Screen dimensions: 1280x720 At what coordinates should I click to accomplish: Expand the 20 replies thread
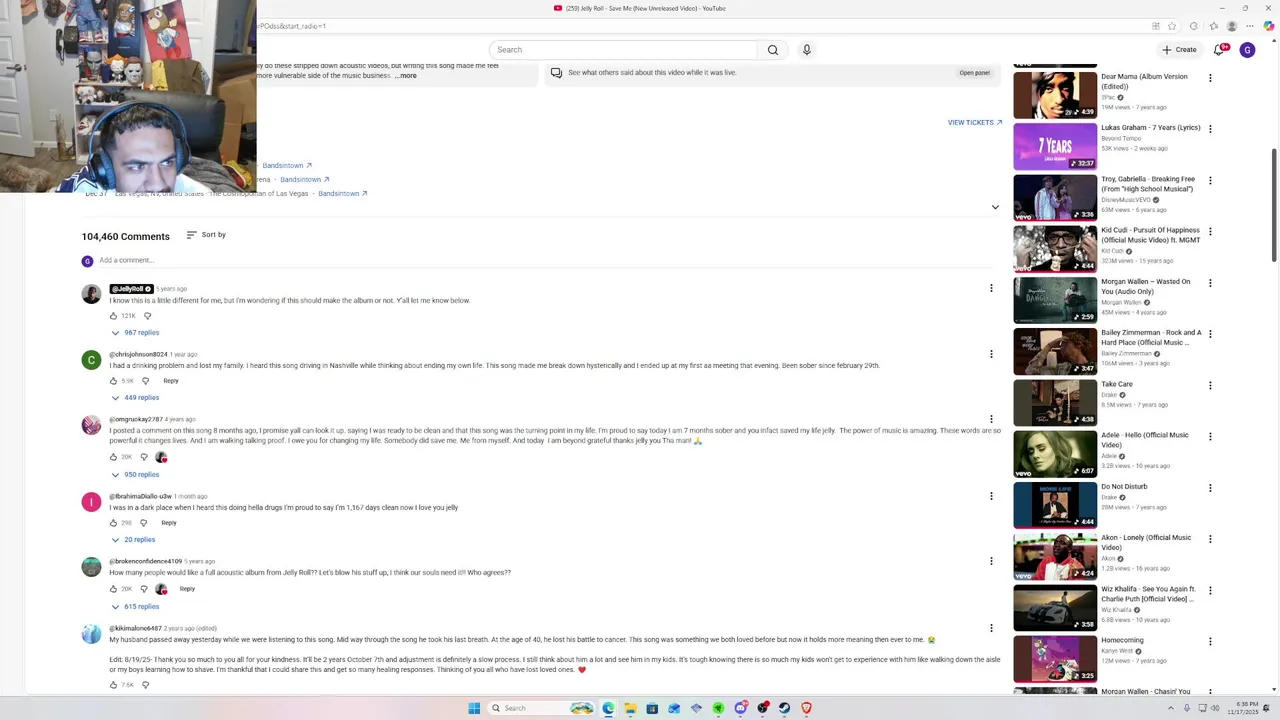pyautogui.click(x=133, y=539)
